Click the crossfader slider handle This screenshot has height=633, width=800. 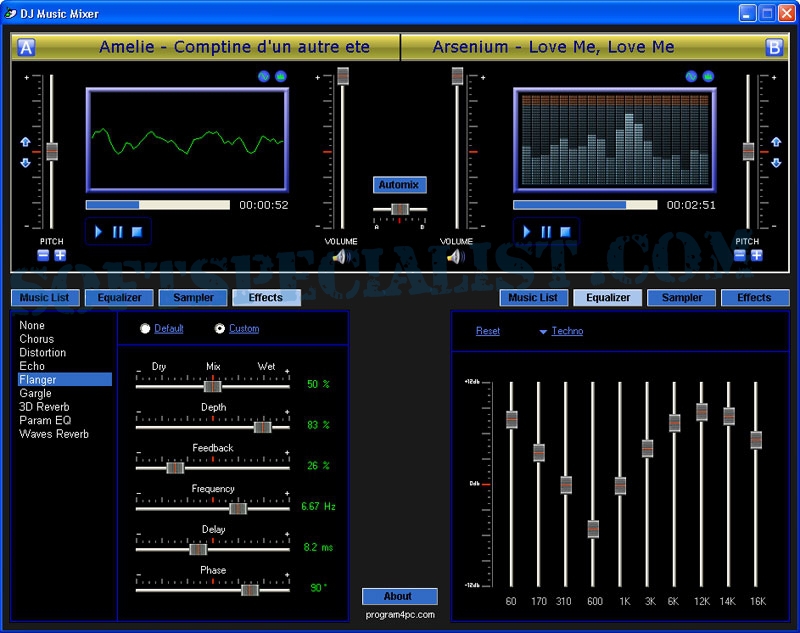(x=400, y=209)
